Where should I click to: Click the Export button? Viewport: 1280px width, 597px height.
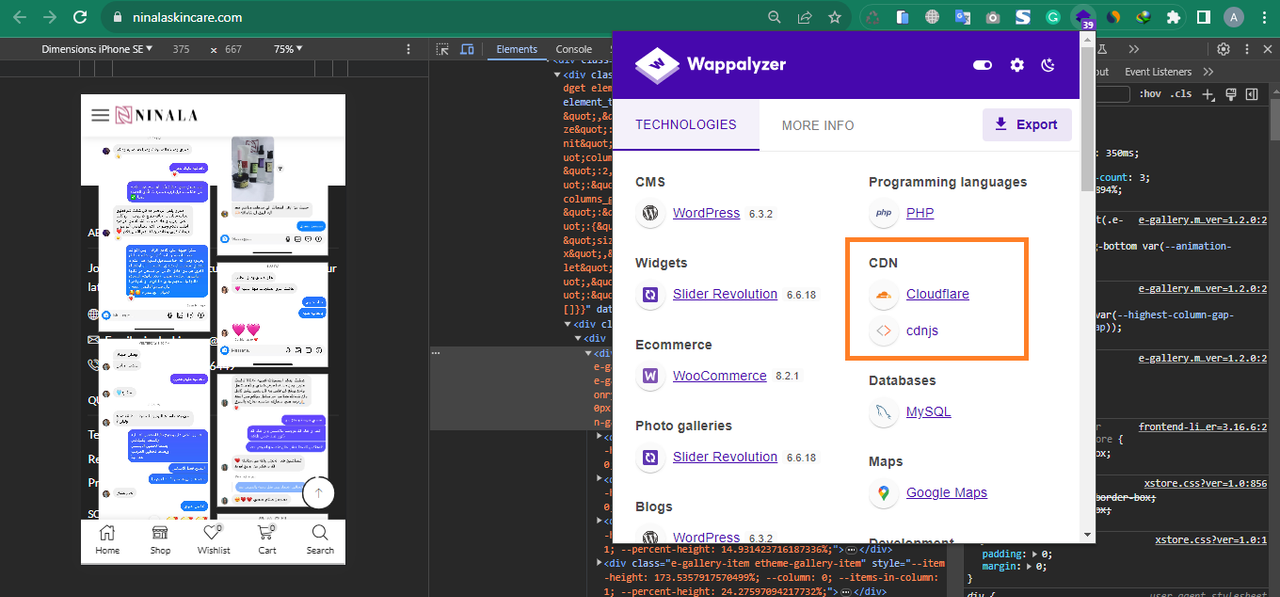[x=1027, y=125]
